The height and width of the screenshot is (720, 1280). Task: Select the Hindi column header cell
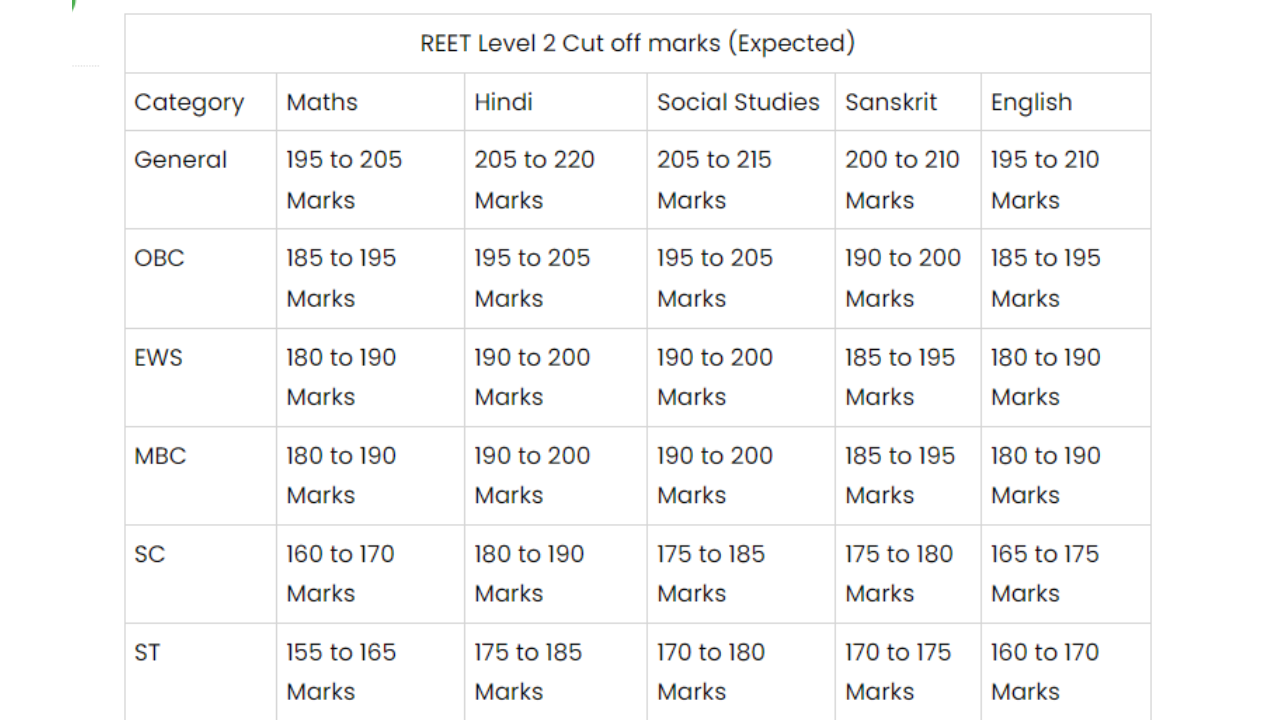503,102
